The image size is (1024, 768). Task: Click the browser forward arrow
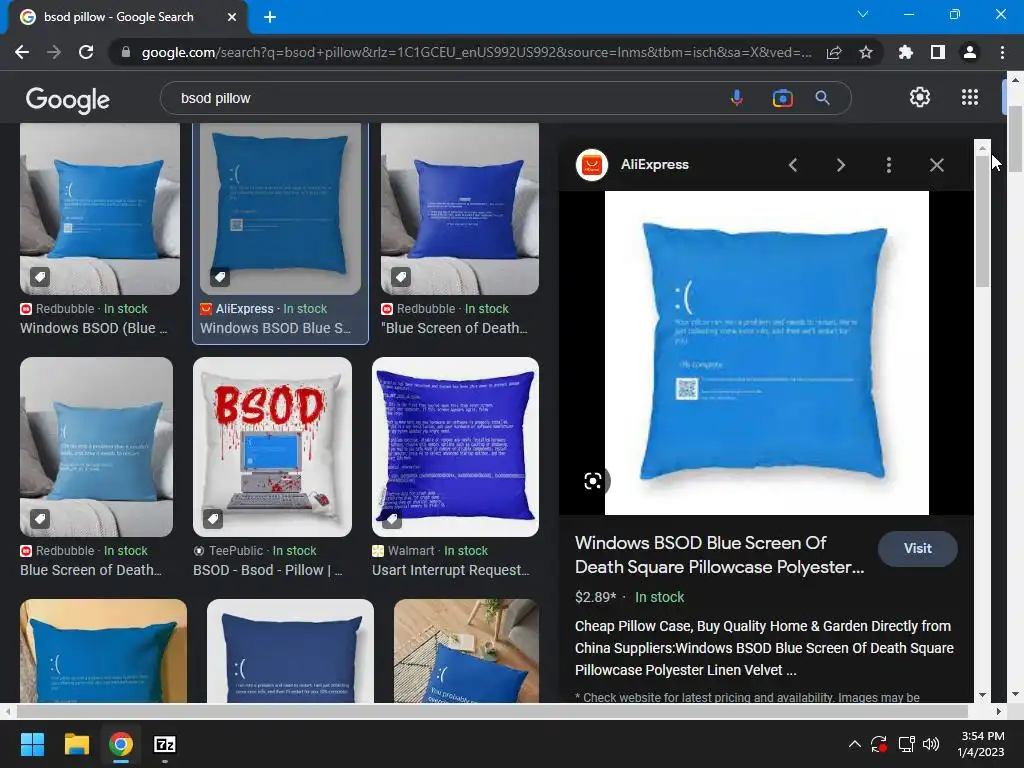pyautogui.click(x=54, y=52)
